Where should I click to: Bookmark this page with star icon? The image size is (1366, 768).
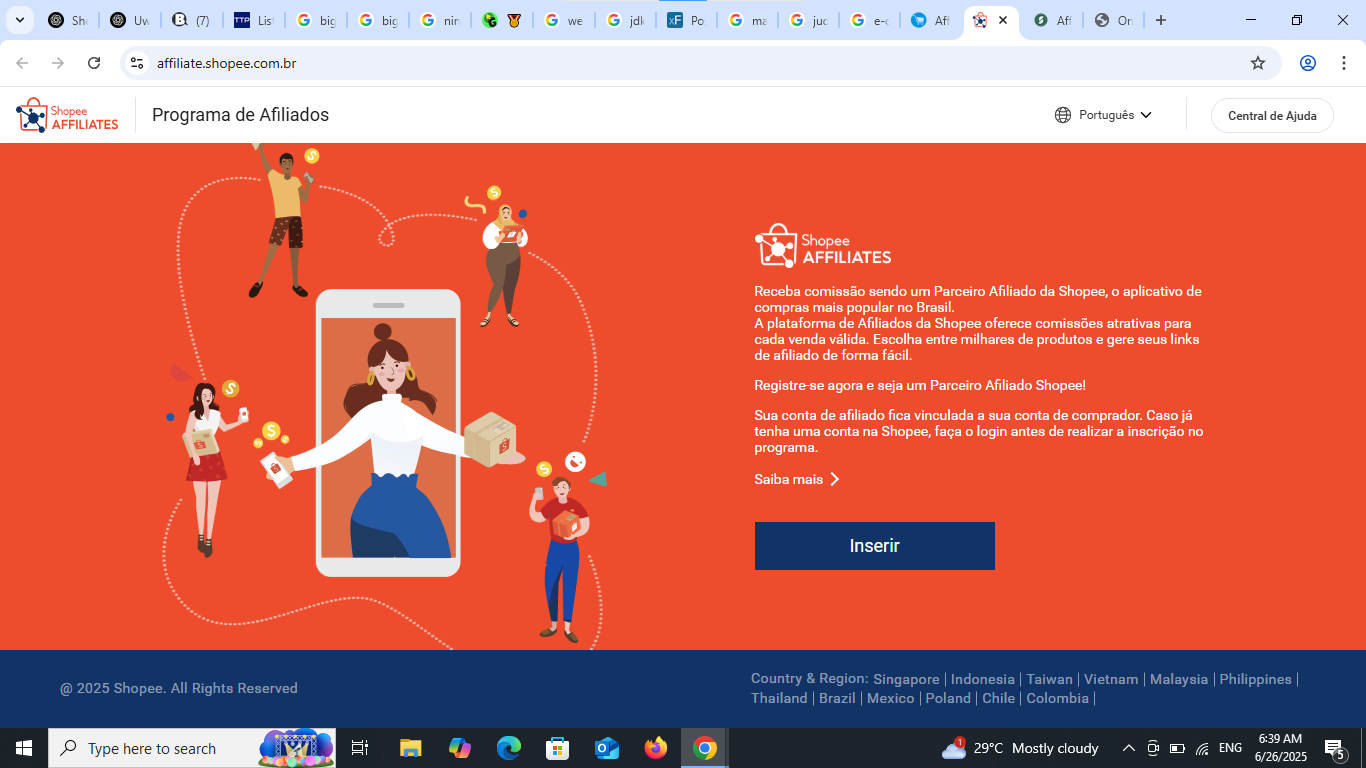coord(1258,63)
